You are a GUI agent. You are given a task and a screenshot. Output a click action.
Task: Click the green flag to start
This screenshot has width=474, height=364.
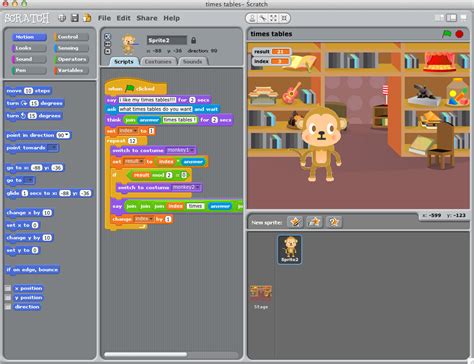(x=446, y=34)
